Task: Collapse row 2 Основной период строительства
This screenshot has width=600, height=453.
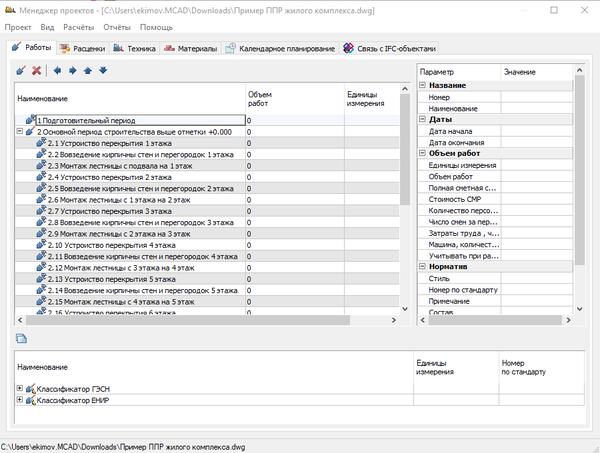Action: click(x=20, y=131)
